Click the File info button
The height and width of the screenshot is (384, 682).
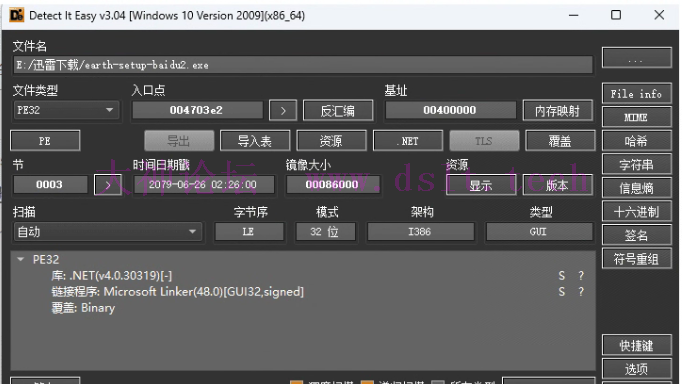(636, 94)
